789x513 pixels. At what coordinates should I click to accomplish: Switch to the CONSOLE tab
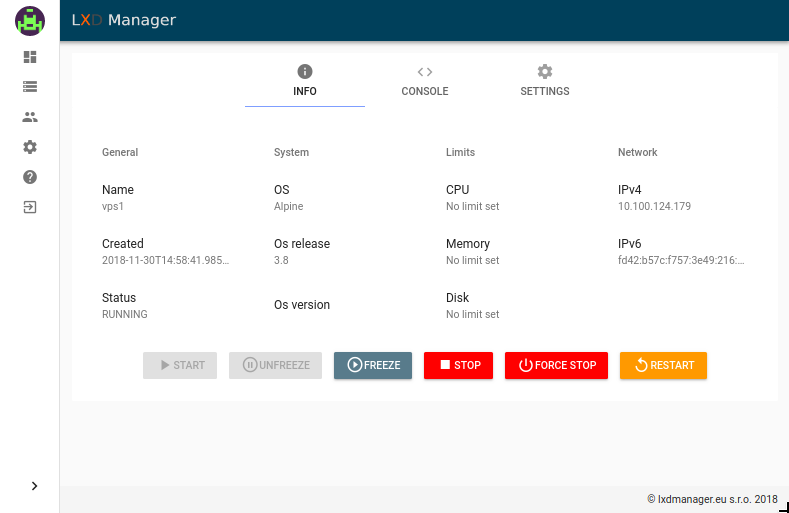pyautogui.click(x=425, y=82)
